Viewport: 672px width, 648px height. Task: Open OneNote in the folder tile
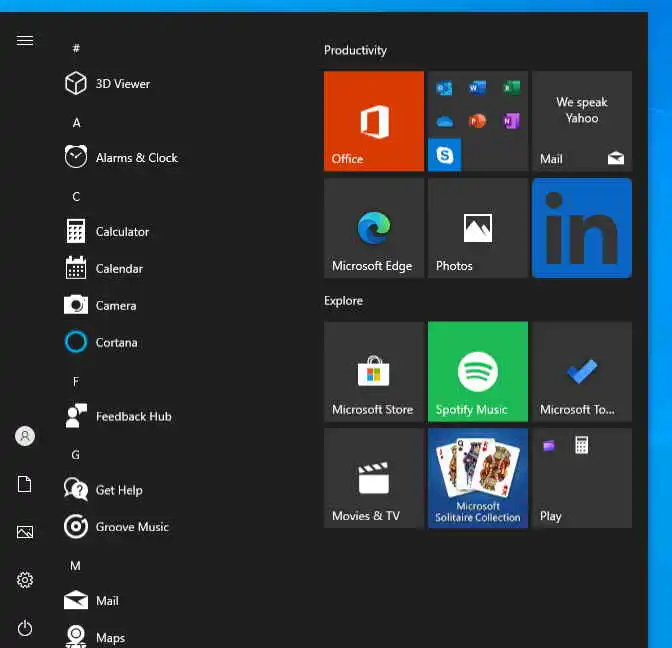[x=511, y=121]
